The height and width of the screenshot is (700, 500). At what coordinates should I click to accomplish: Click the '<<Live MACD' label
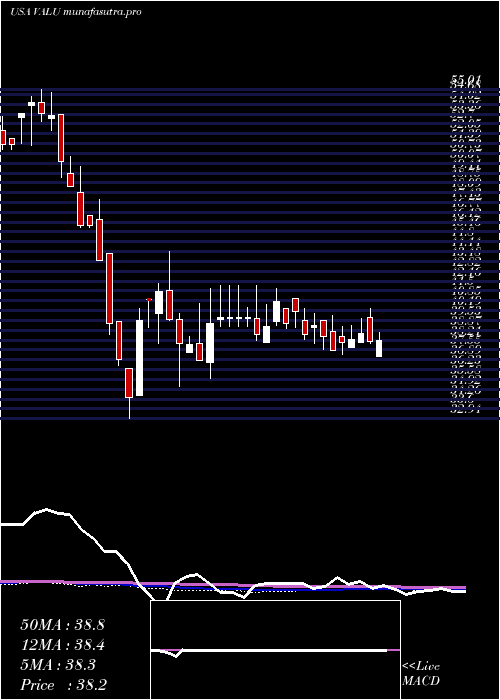(421, 674)
